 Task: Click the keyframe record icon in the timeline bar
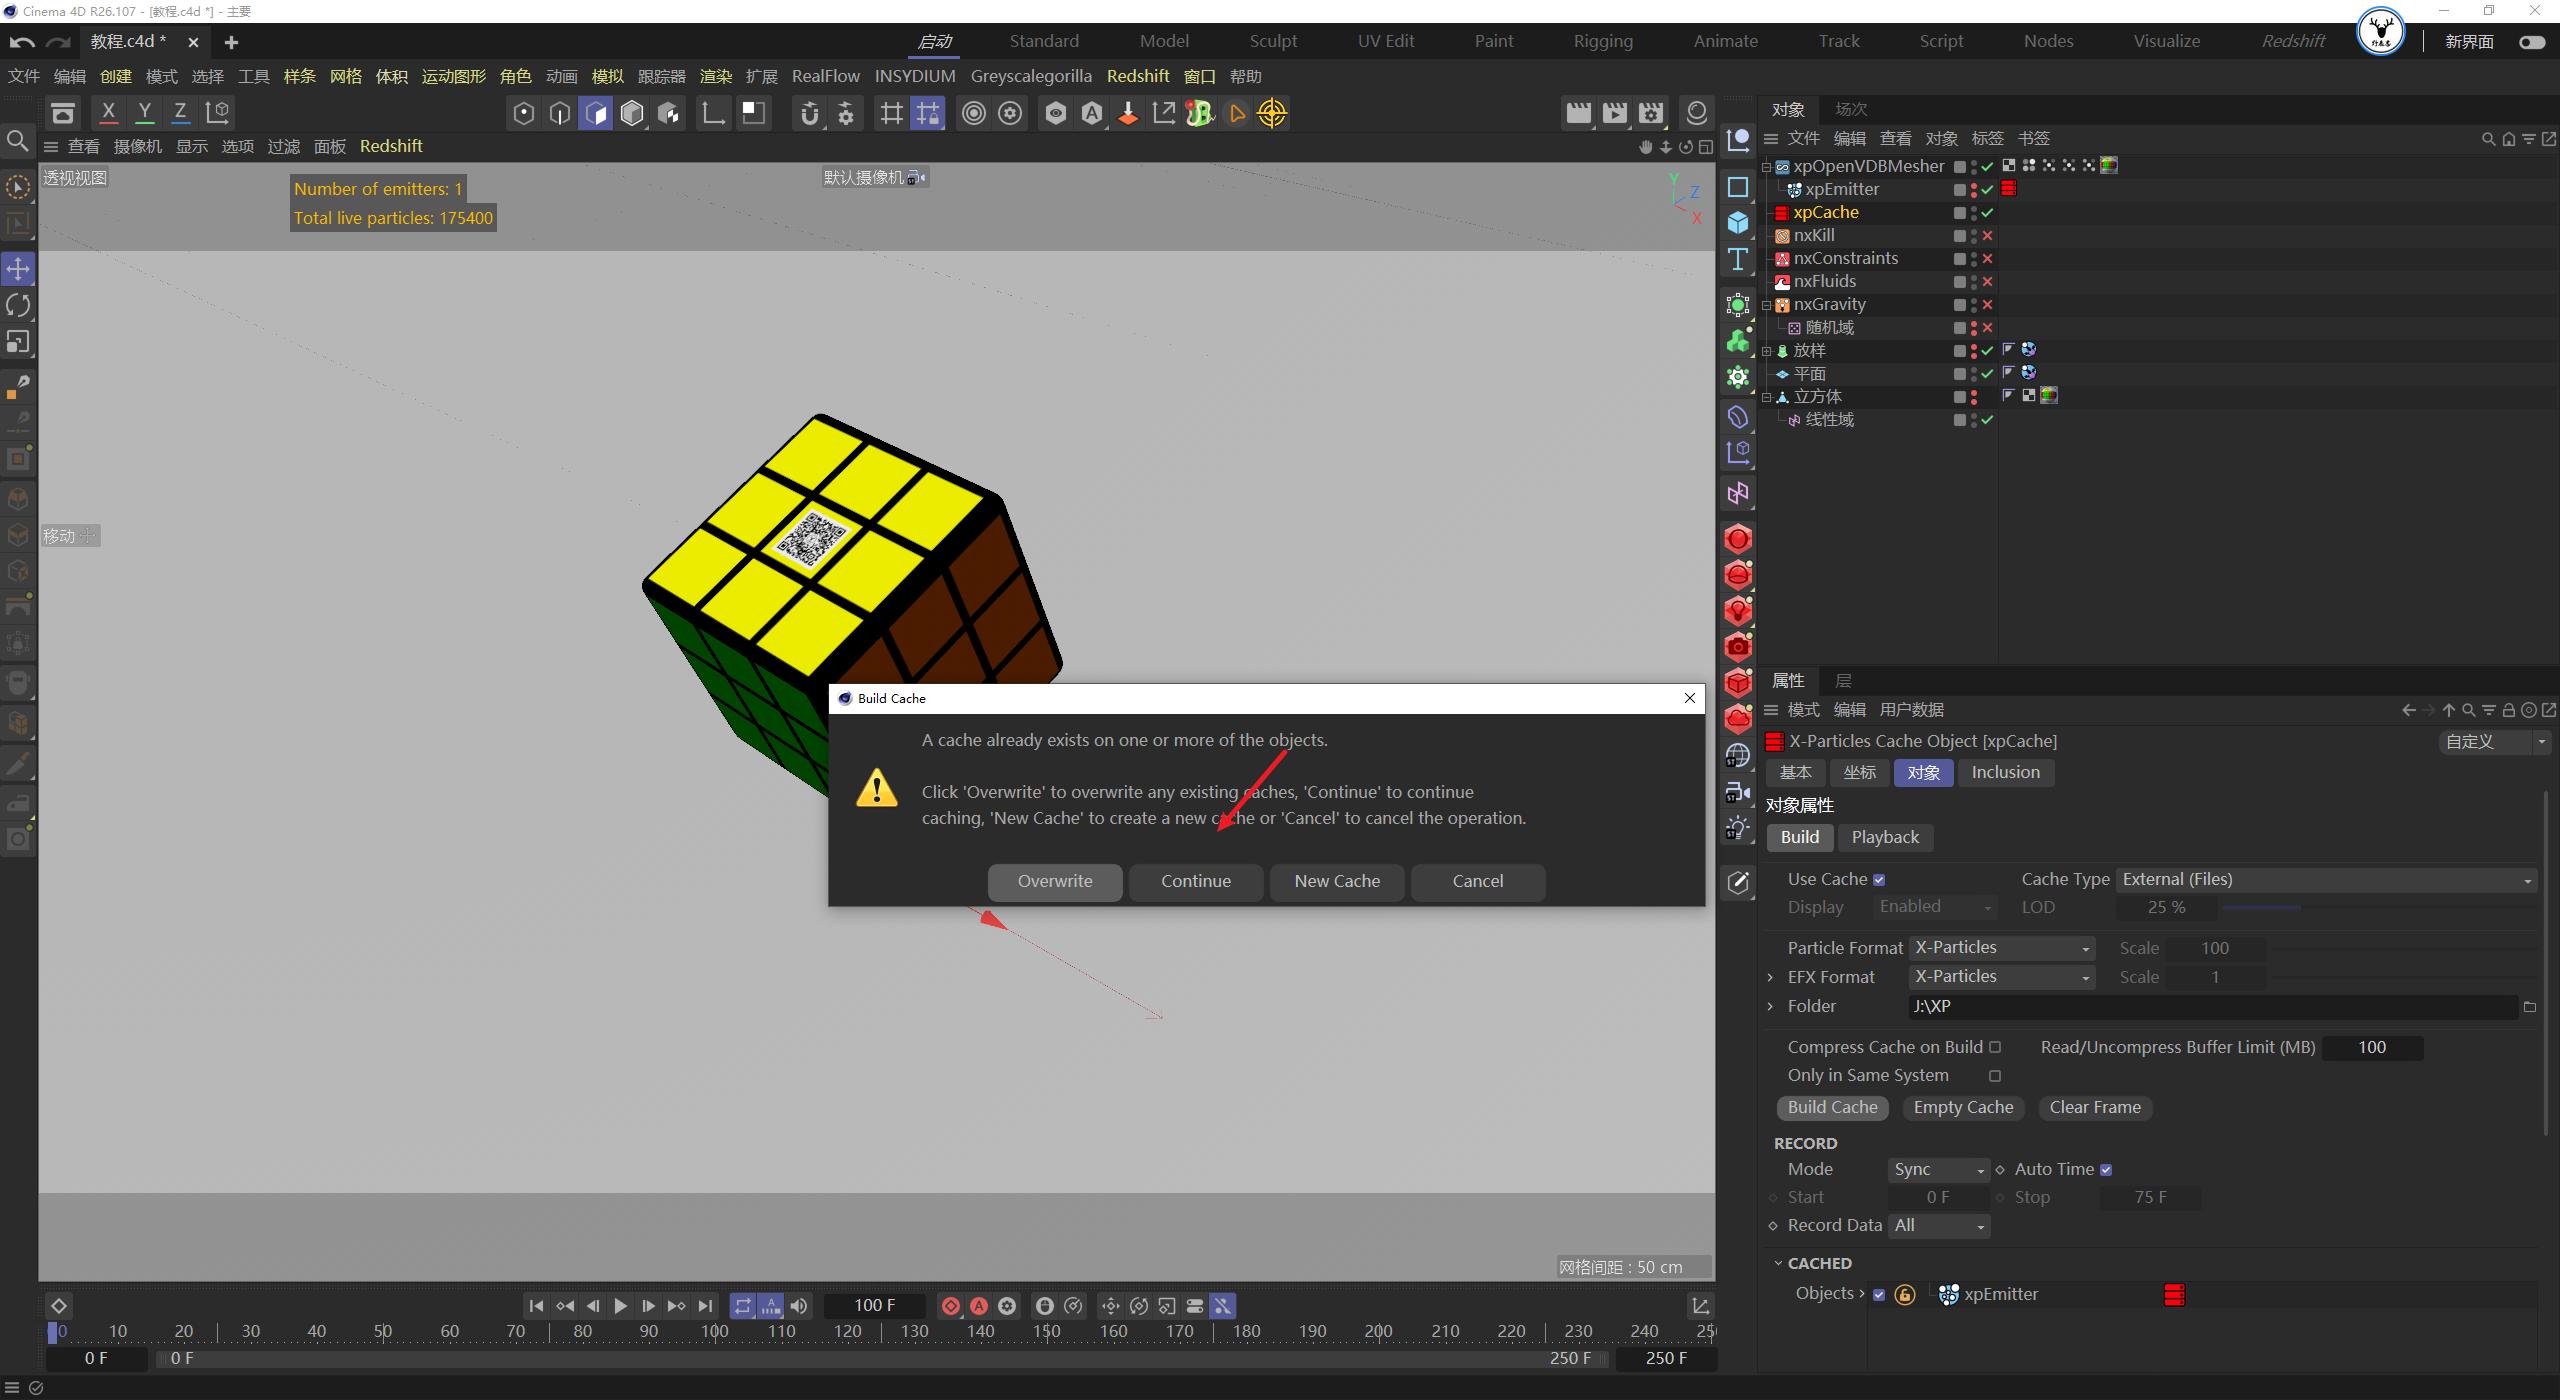[951, 1305]
